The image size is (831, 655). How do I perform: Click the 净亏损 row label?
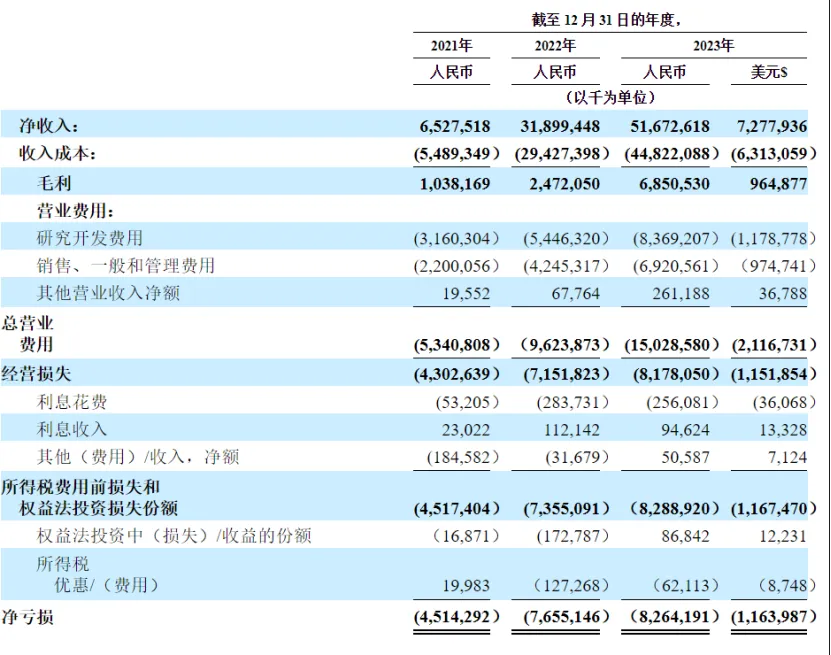(x=31, y=618)
